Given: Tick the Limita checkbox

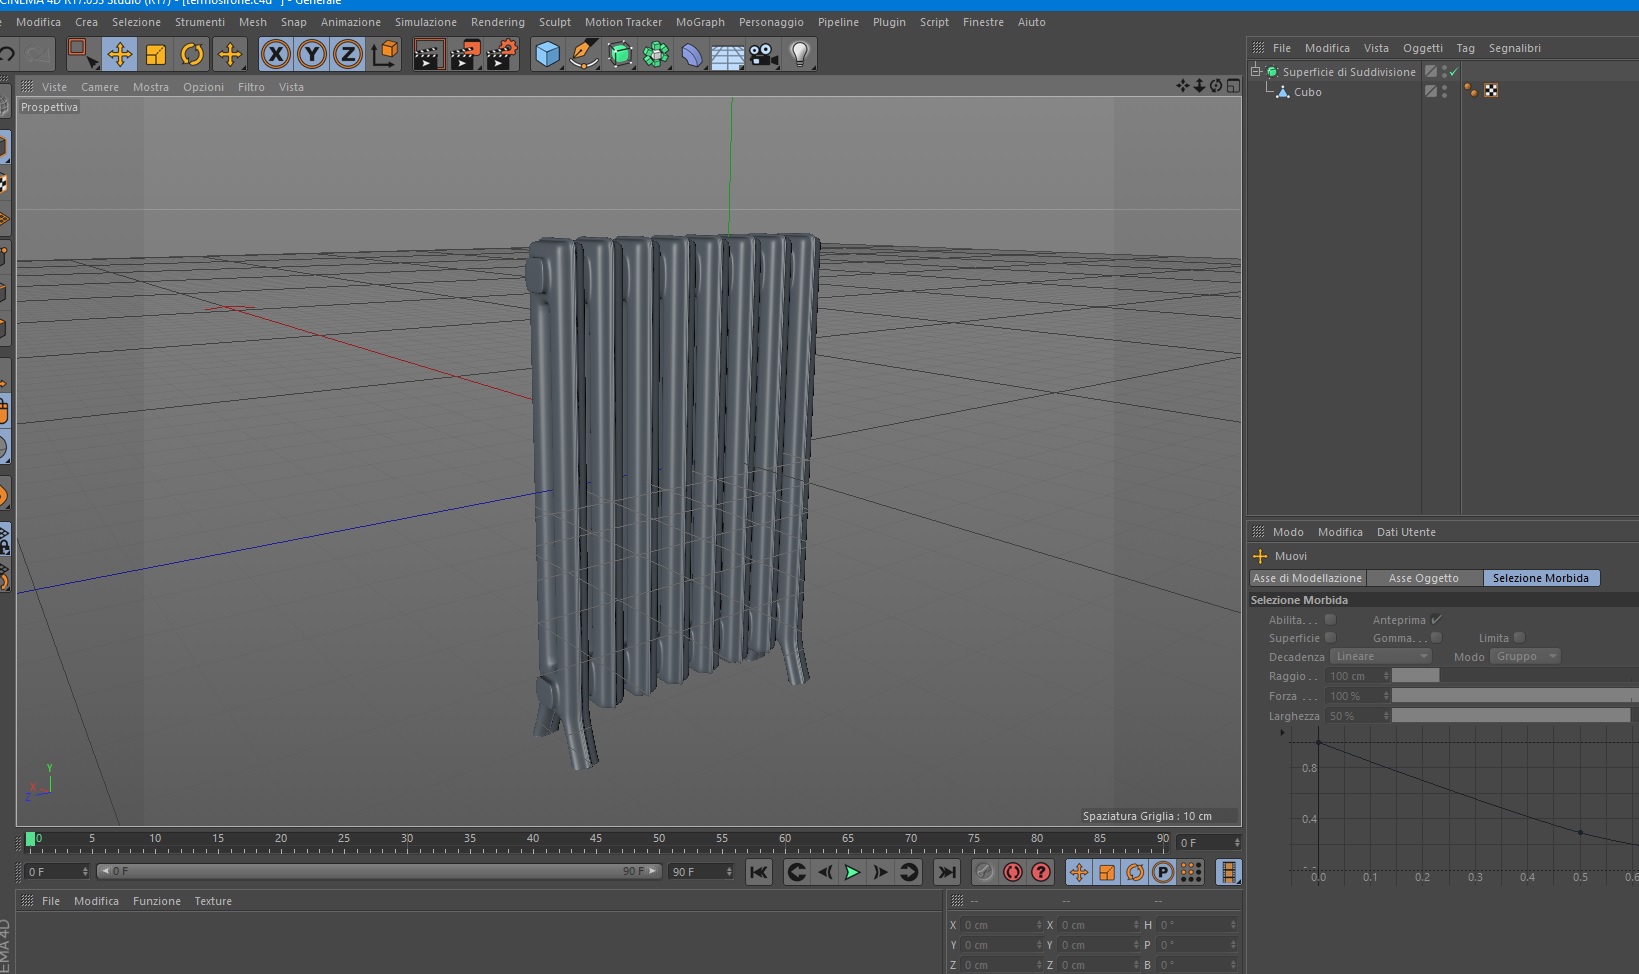Looking at the screenshot, I should [1519, 638].
